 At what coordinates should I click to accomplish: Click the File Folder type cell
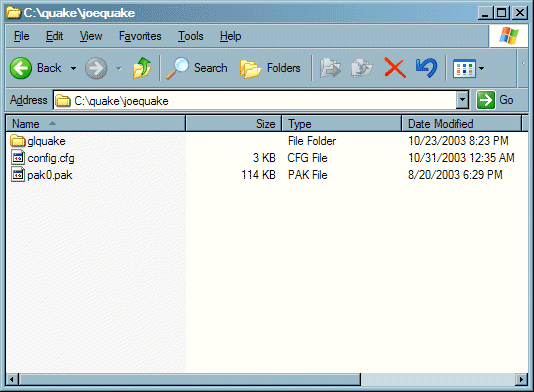coord(312,141)
